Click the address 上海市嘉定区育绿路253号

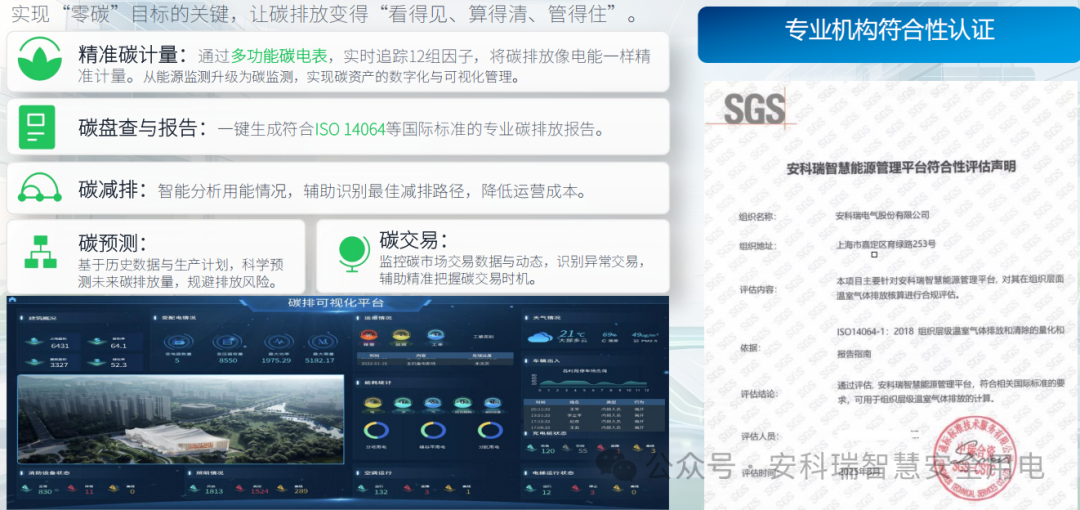tap(885, 244)
